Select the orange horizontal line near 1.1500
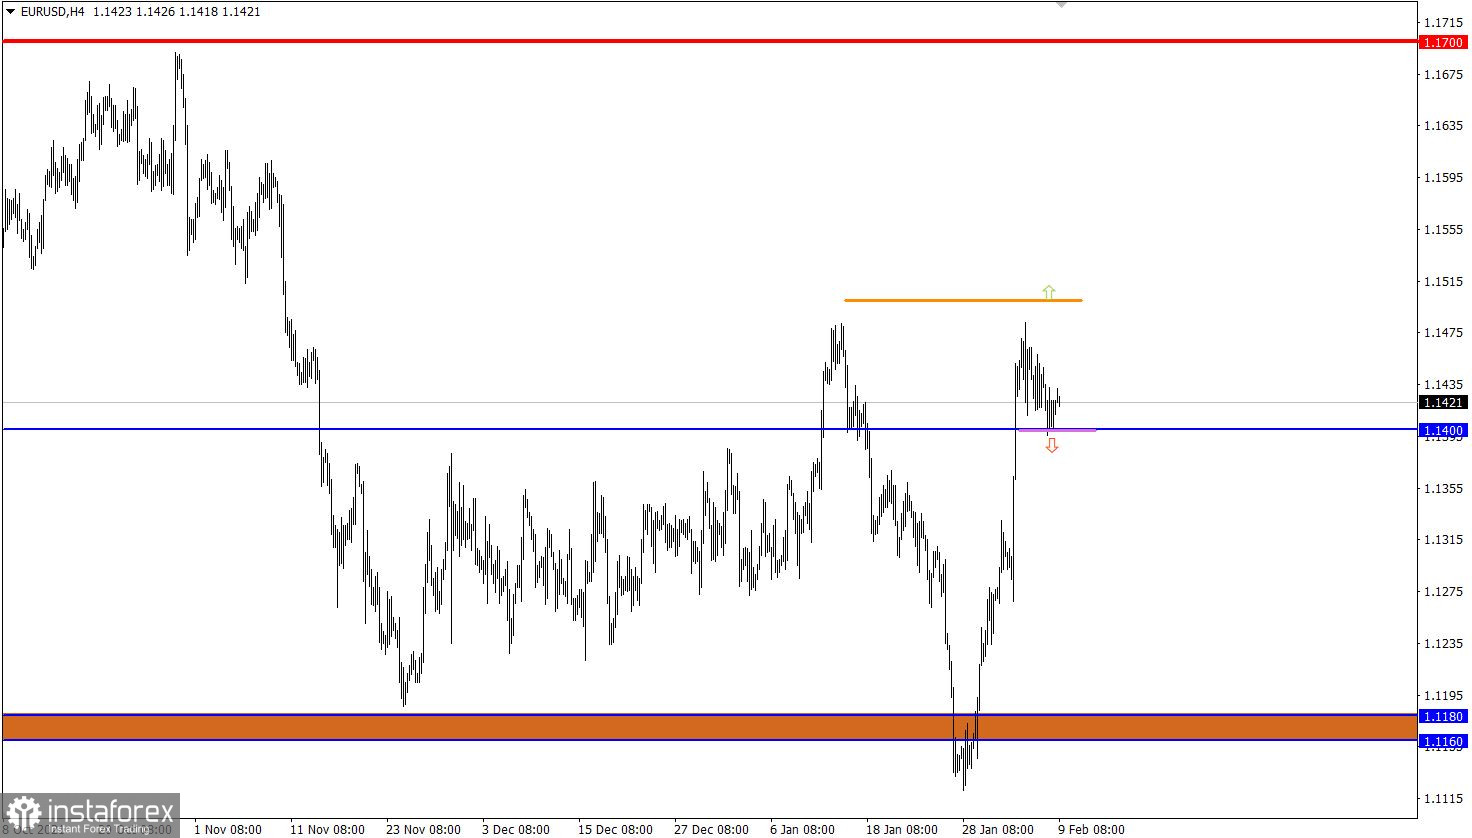This screenshot has height=838, width=1472. [x=963, y=300]
